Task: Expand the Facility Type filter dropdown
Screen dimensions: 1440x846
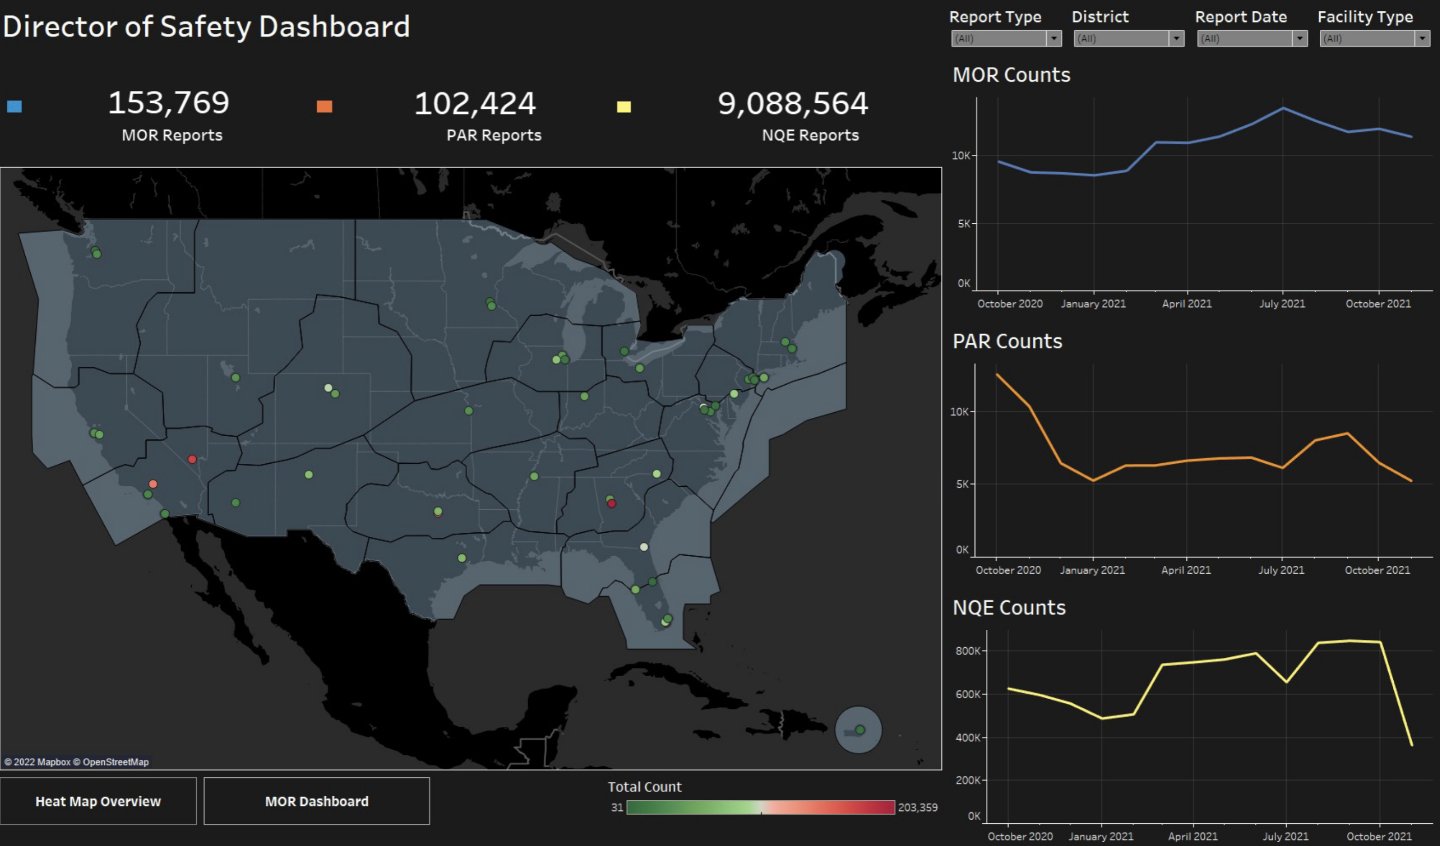Action: click(1422, 39)
